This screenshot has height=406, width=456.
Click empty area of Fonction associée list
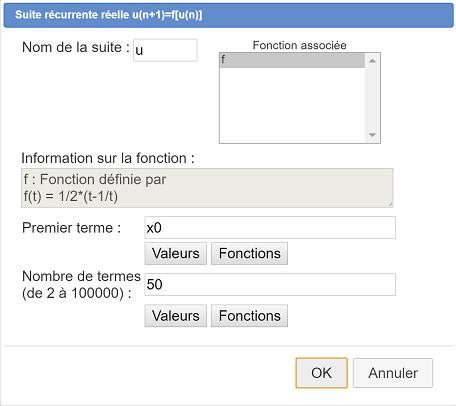pyautogui.click(x=292, y=105)
